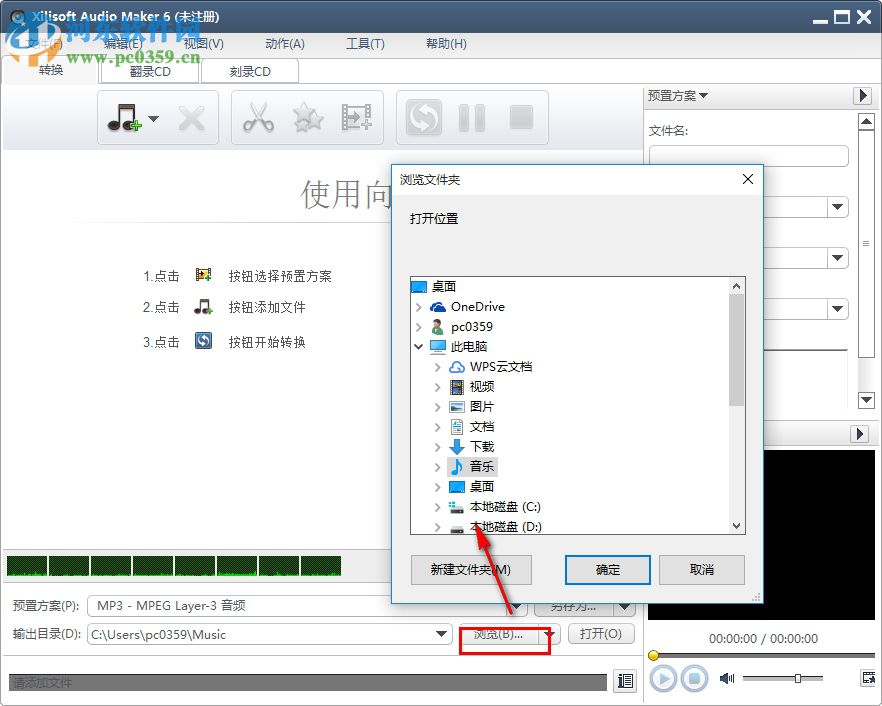Open the output directory dropdown

(440, 634)
